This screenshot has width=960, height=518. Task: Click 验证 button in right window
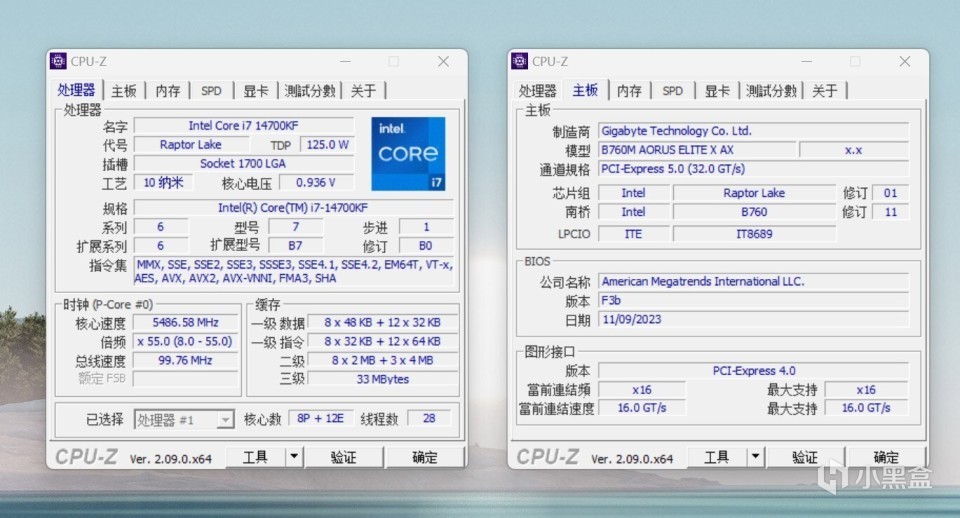click(804, 457)
